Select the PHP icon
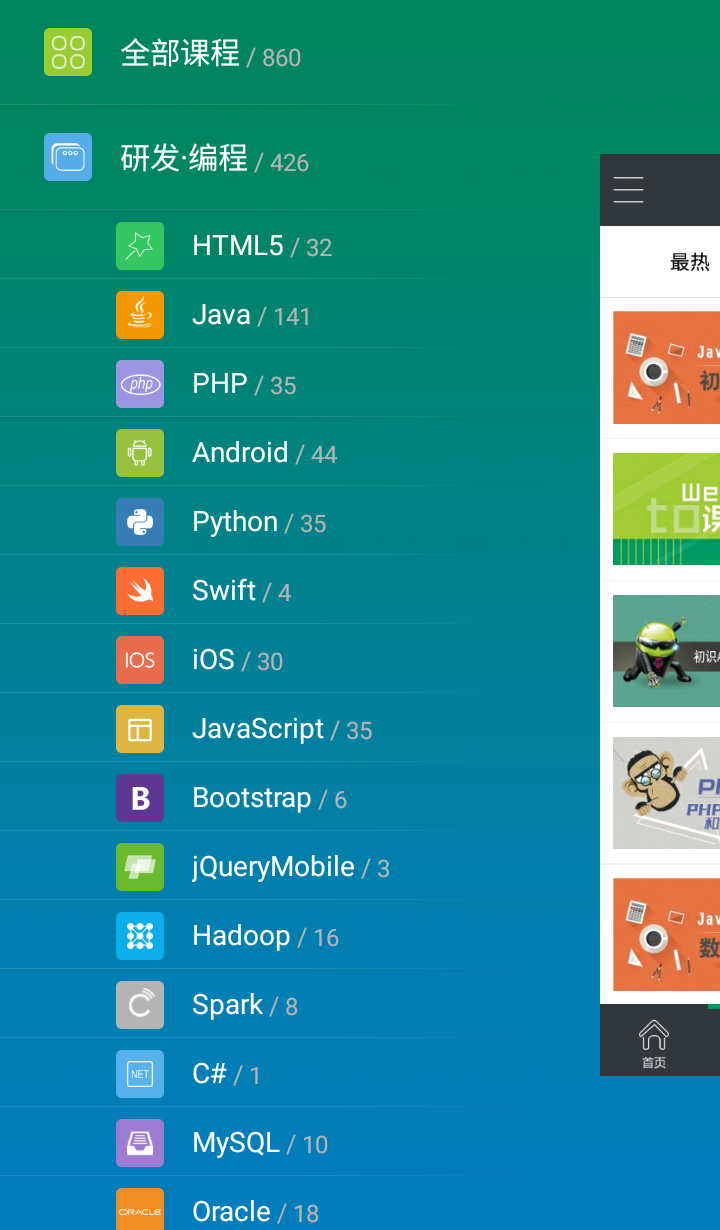The height and width of the screenshot is (1230, 720). tap(140, 384)
